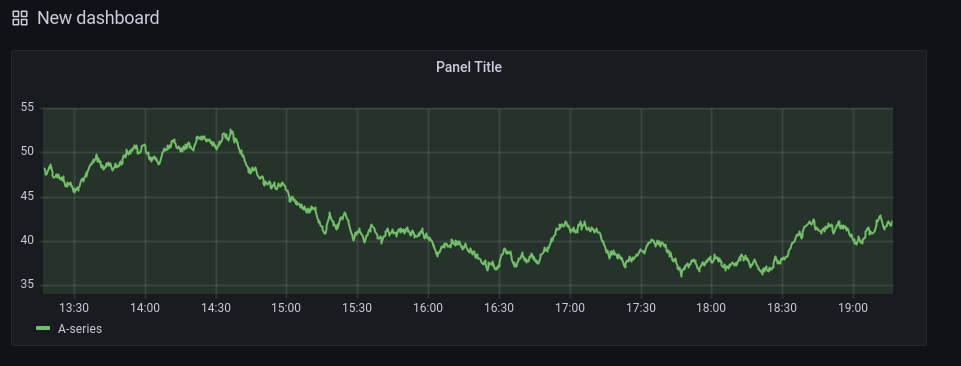Click the series peak near 14:30

point(230,131)
